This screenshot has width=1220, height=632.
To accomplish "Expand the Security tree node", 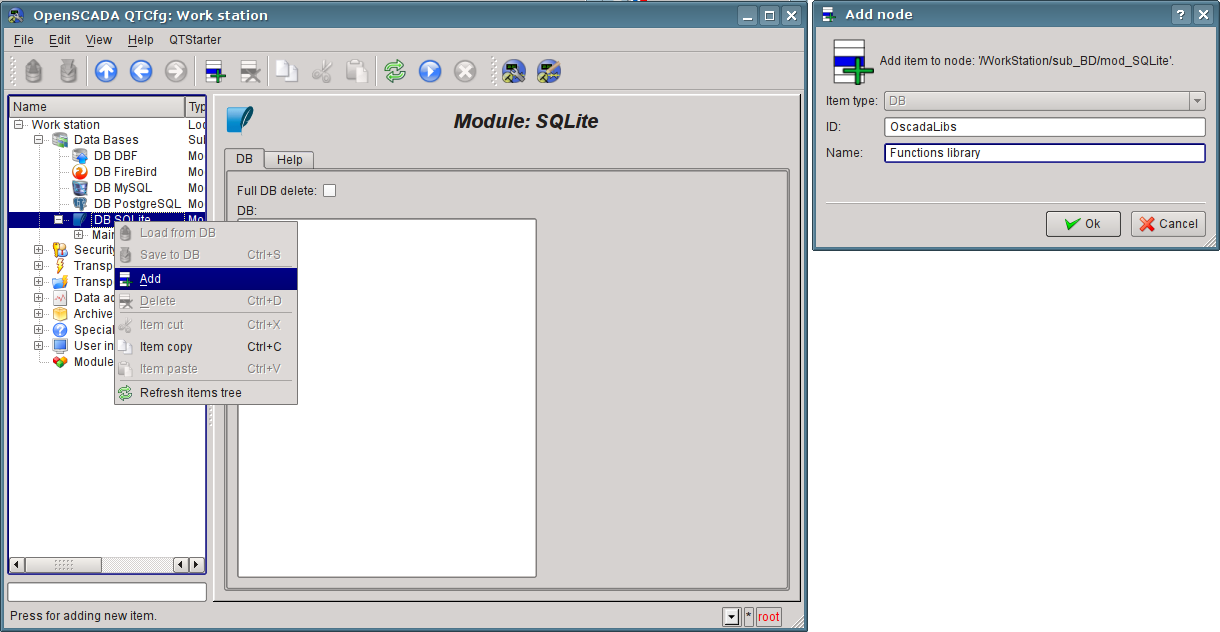I will [x=39, y=250].
